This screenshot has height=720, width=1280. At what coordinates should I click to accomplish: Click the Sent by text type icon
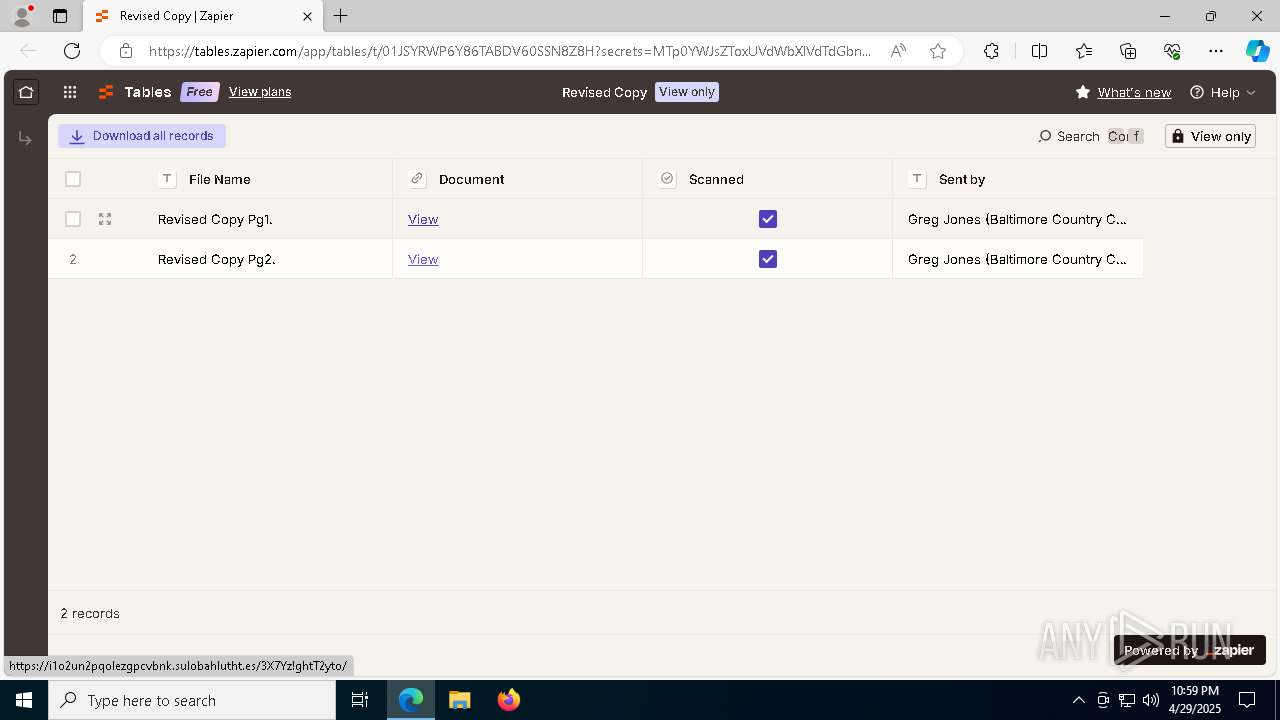[x=917, y=179]
